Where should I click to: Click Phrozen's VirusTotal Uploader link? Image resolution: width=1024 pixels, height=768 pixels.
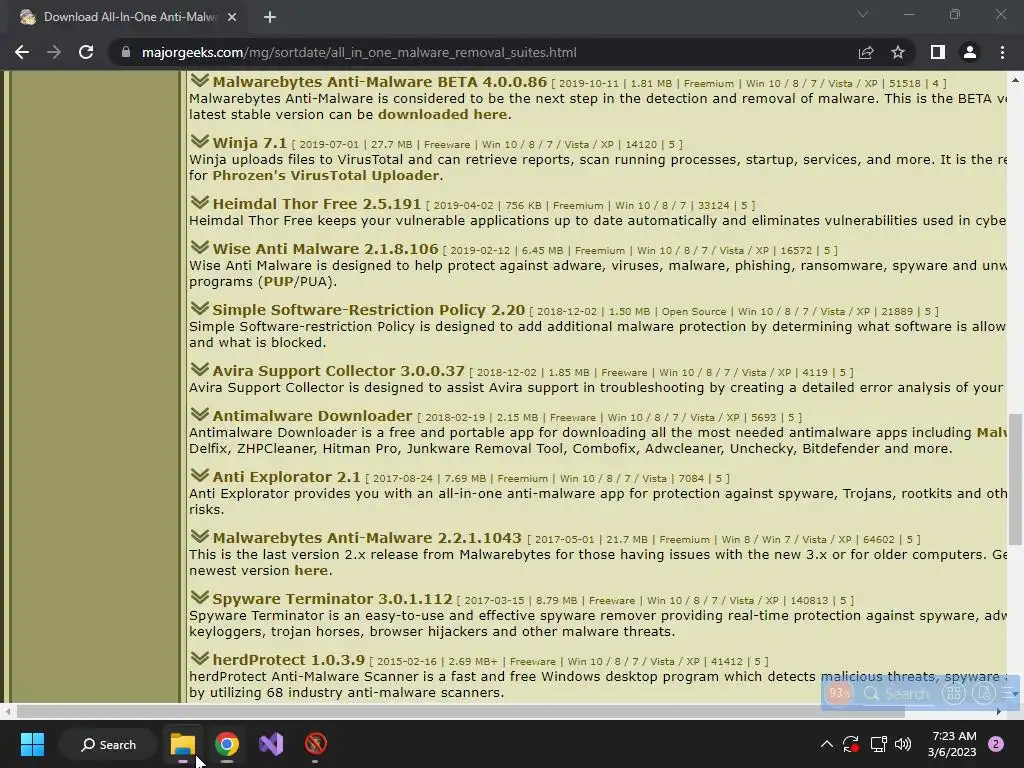coord(326,175)
